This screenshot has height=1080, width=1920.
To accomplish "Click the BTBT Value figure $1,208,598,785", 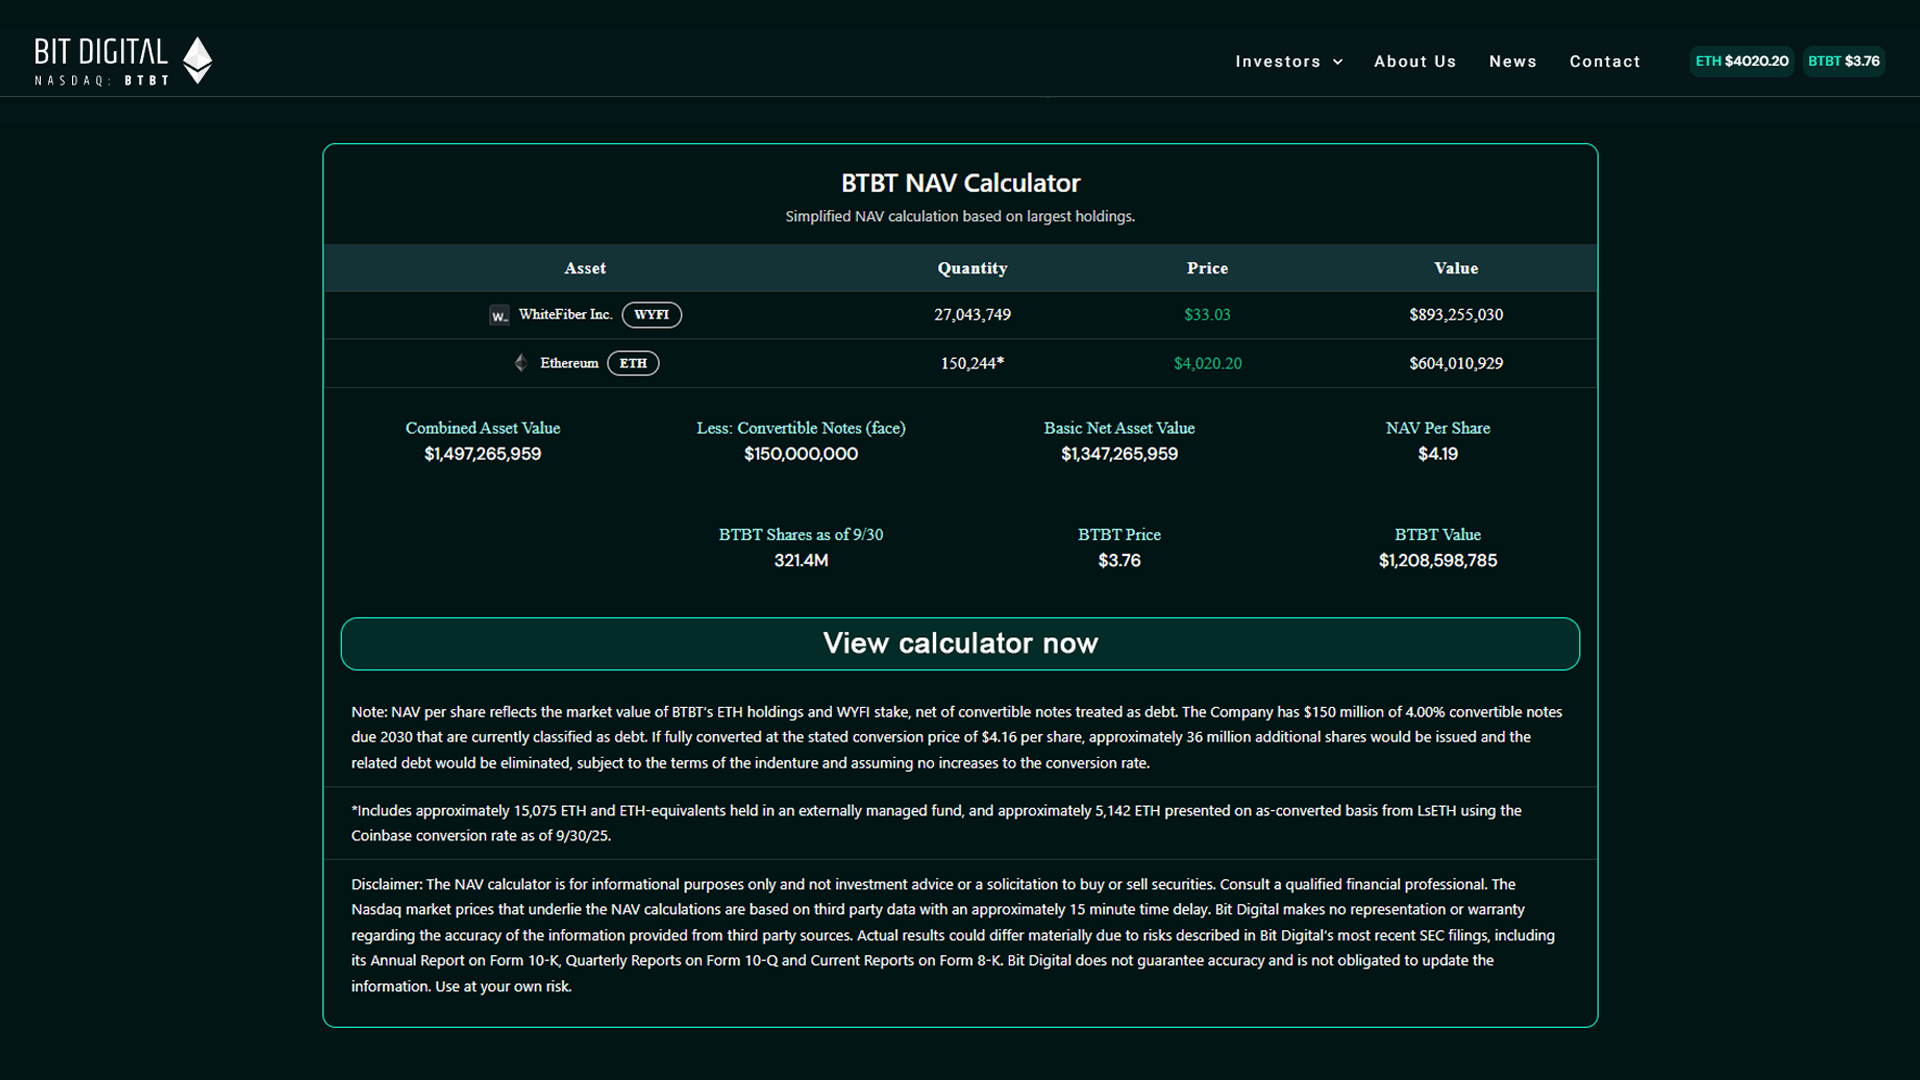I will (x=1438, y=560).
